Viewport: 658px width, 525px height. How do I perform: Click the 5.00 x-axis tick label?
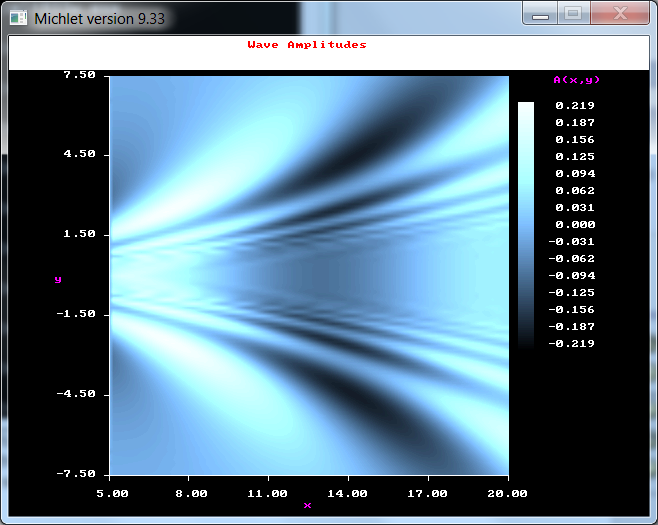tap(112, 493)
